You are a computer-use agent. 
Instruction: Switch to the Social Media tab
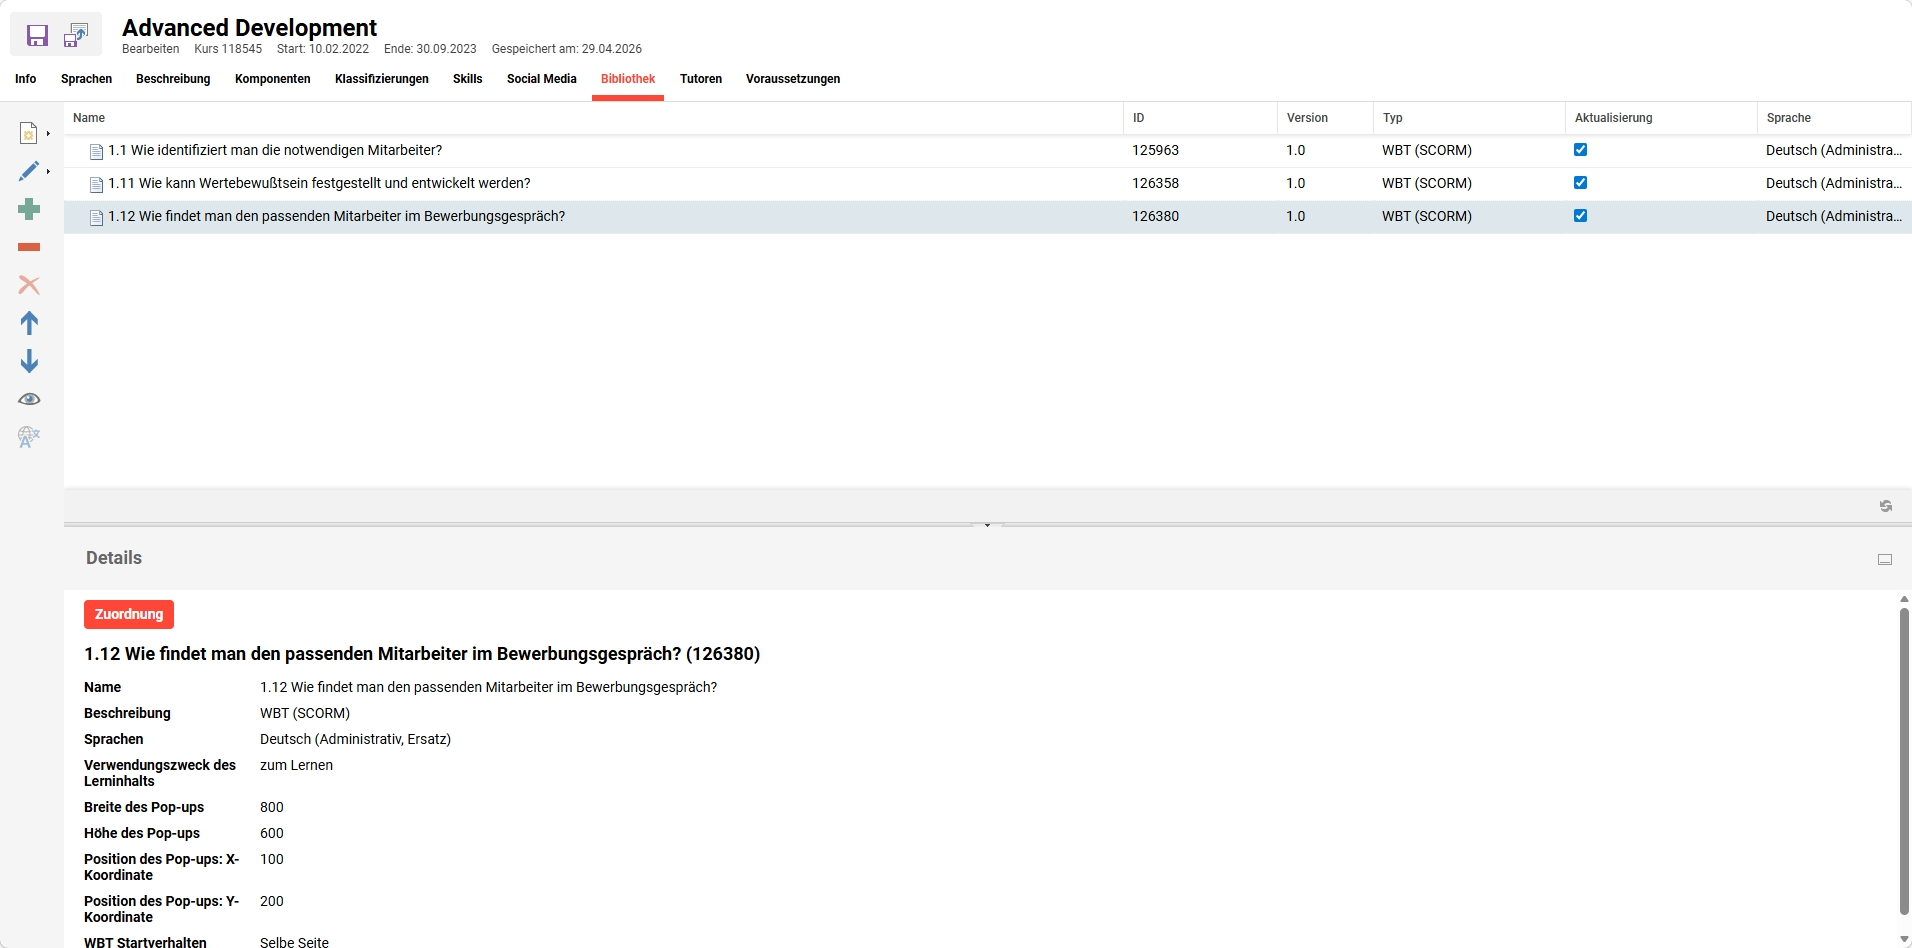542,79
